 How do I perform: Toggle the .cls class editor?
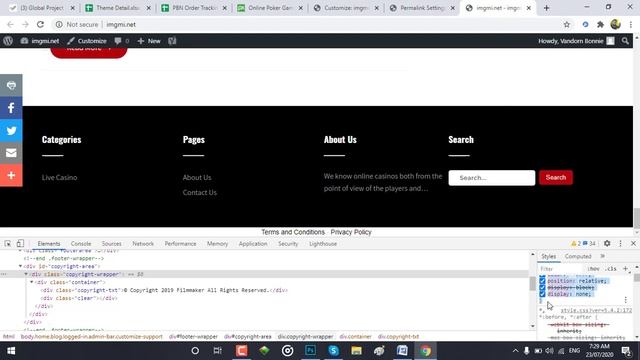click(611, 269)
